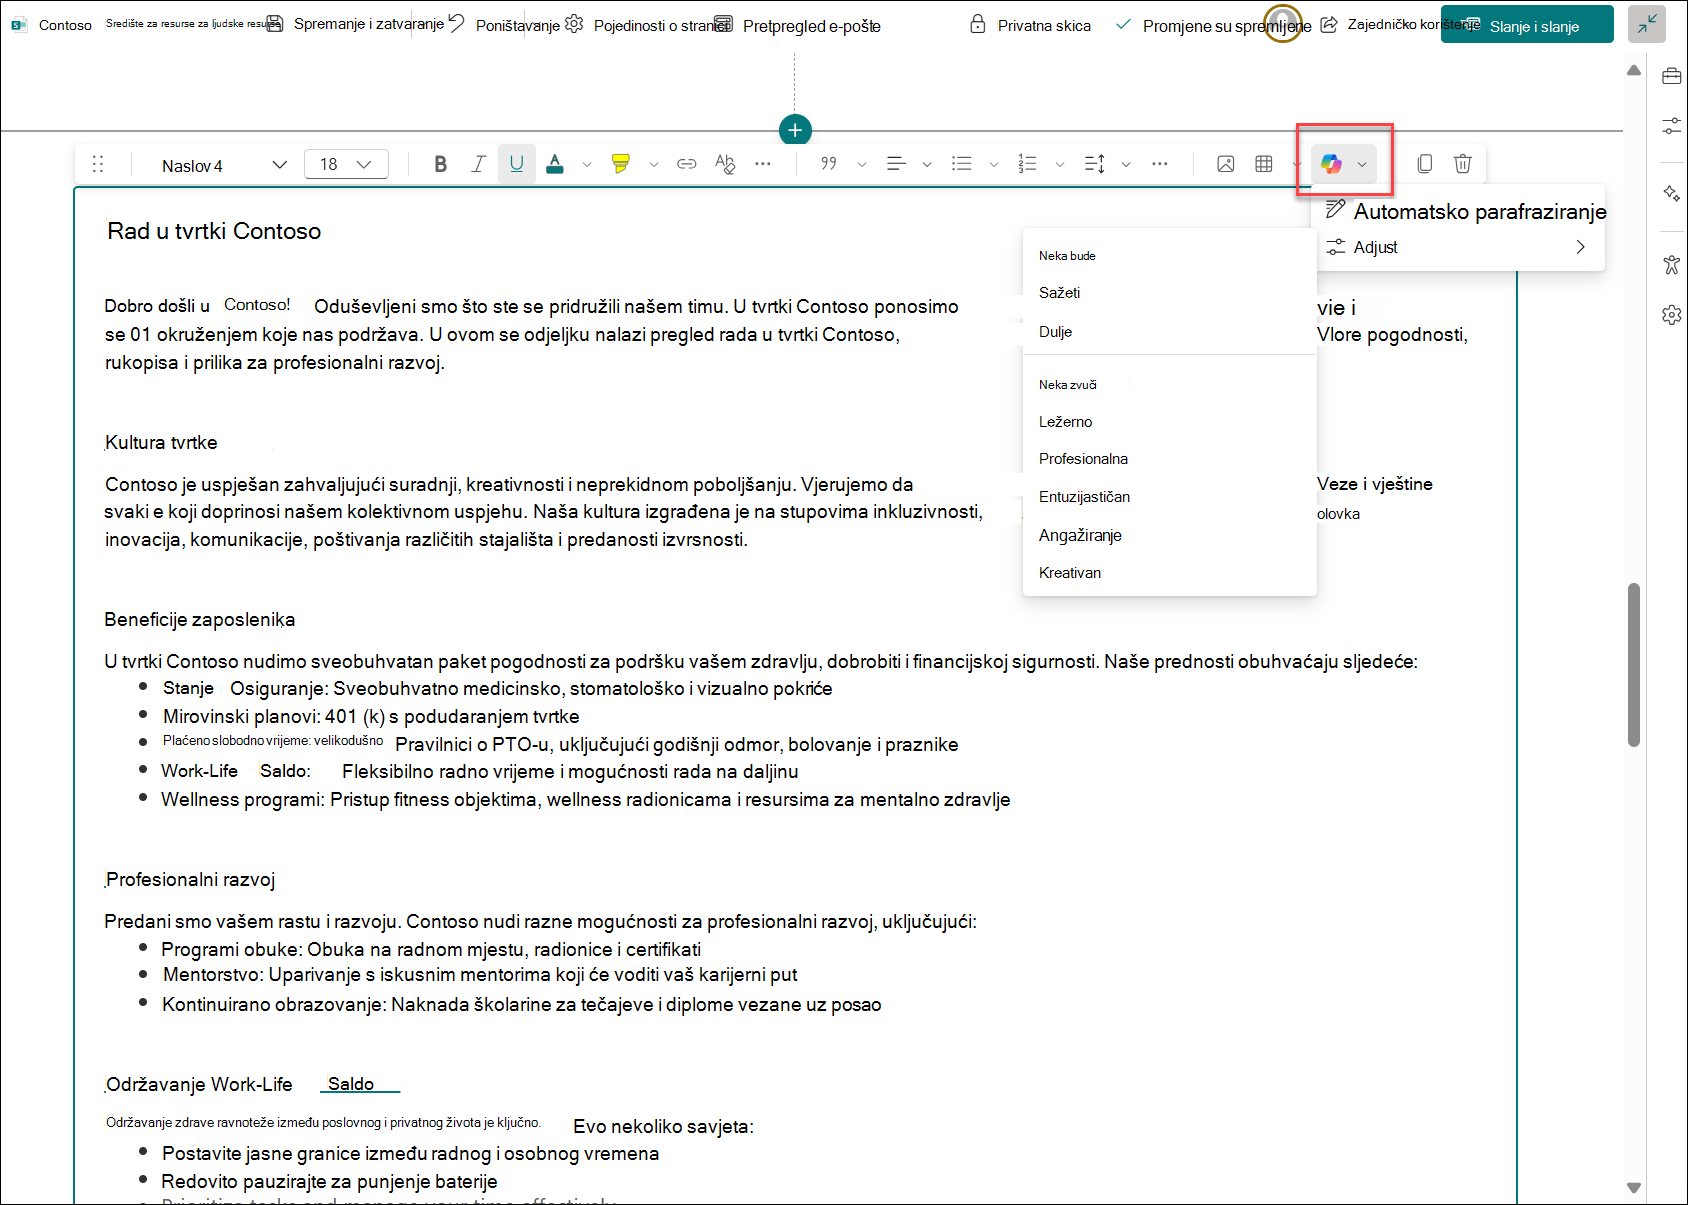
Task: Toggle underline formatting
Action: pos(516,164)
